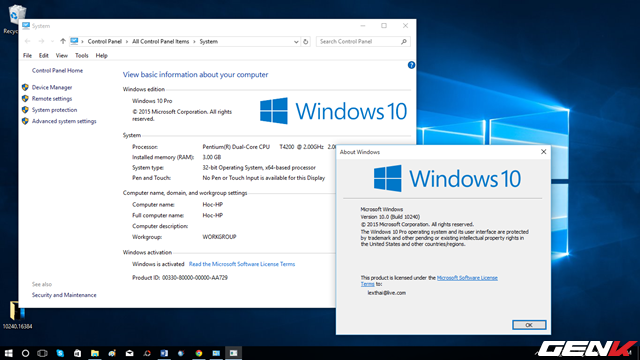Click the WORKGROUP value
The height and width of the screenshot is (360, 640).
219,237
